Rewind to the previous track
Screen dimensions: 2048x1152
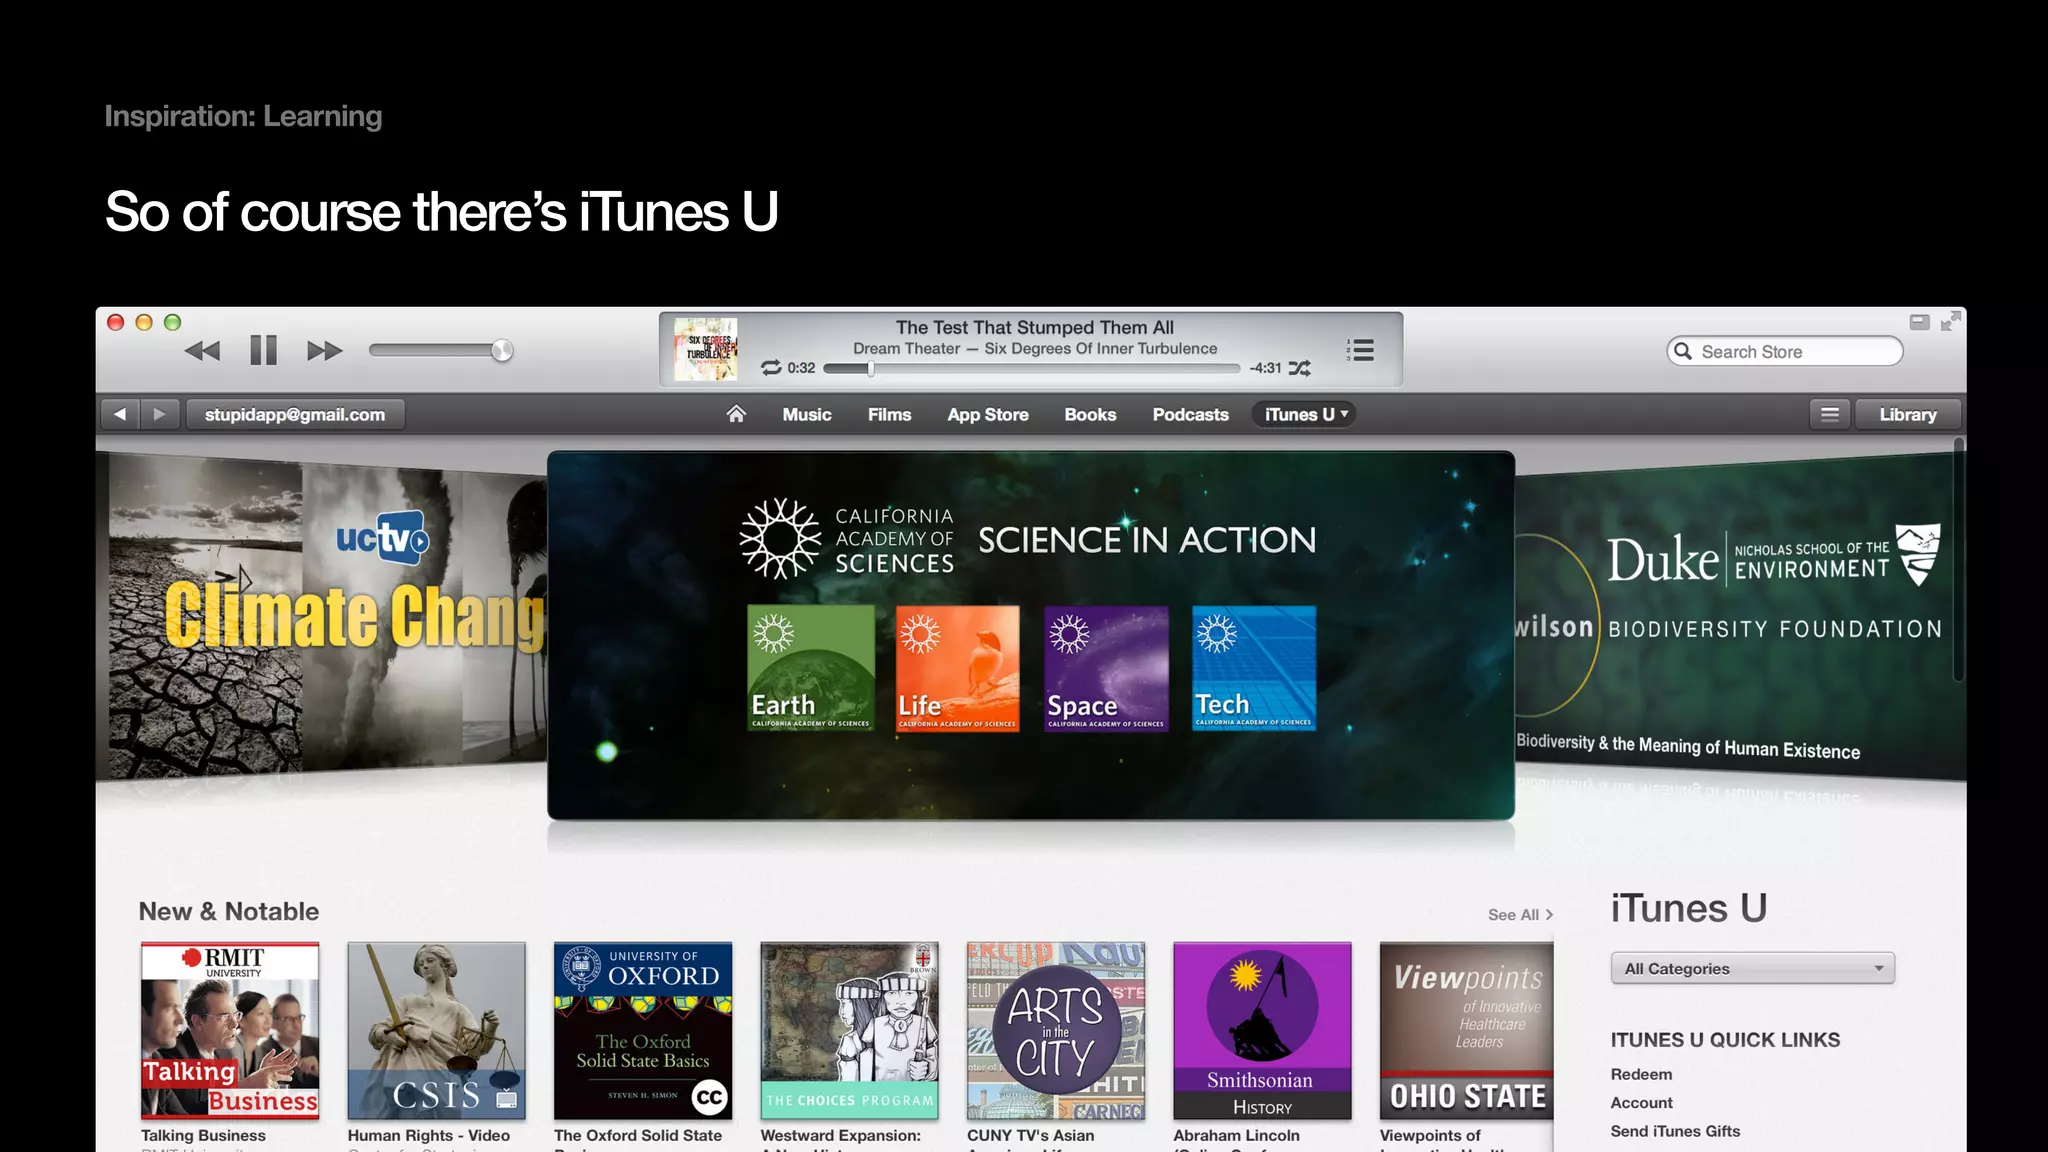coord(203,351)
